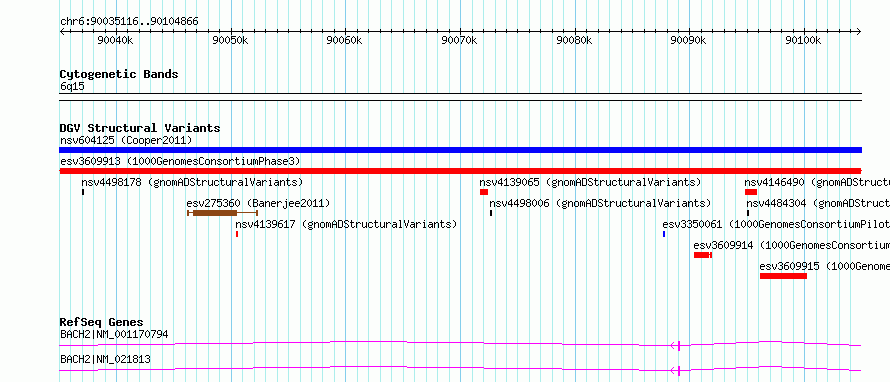Open the esv3350061 variant label
This screenshot has width=890, height=382.
[x=776, y=224]
